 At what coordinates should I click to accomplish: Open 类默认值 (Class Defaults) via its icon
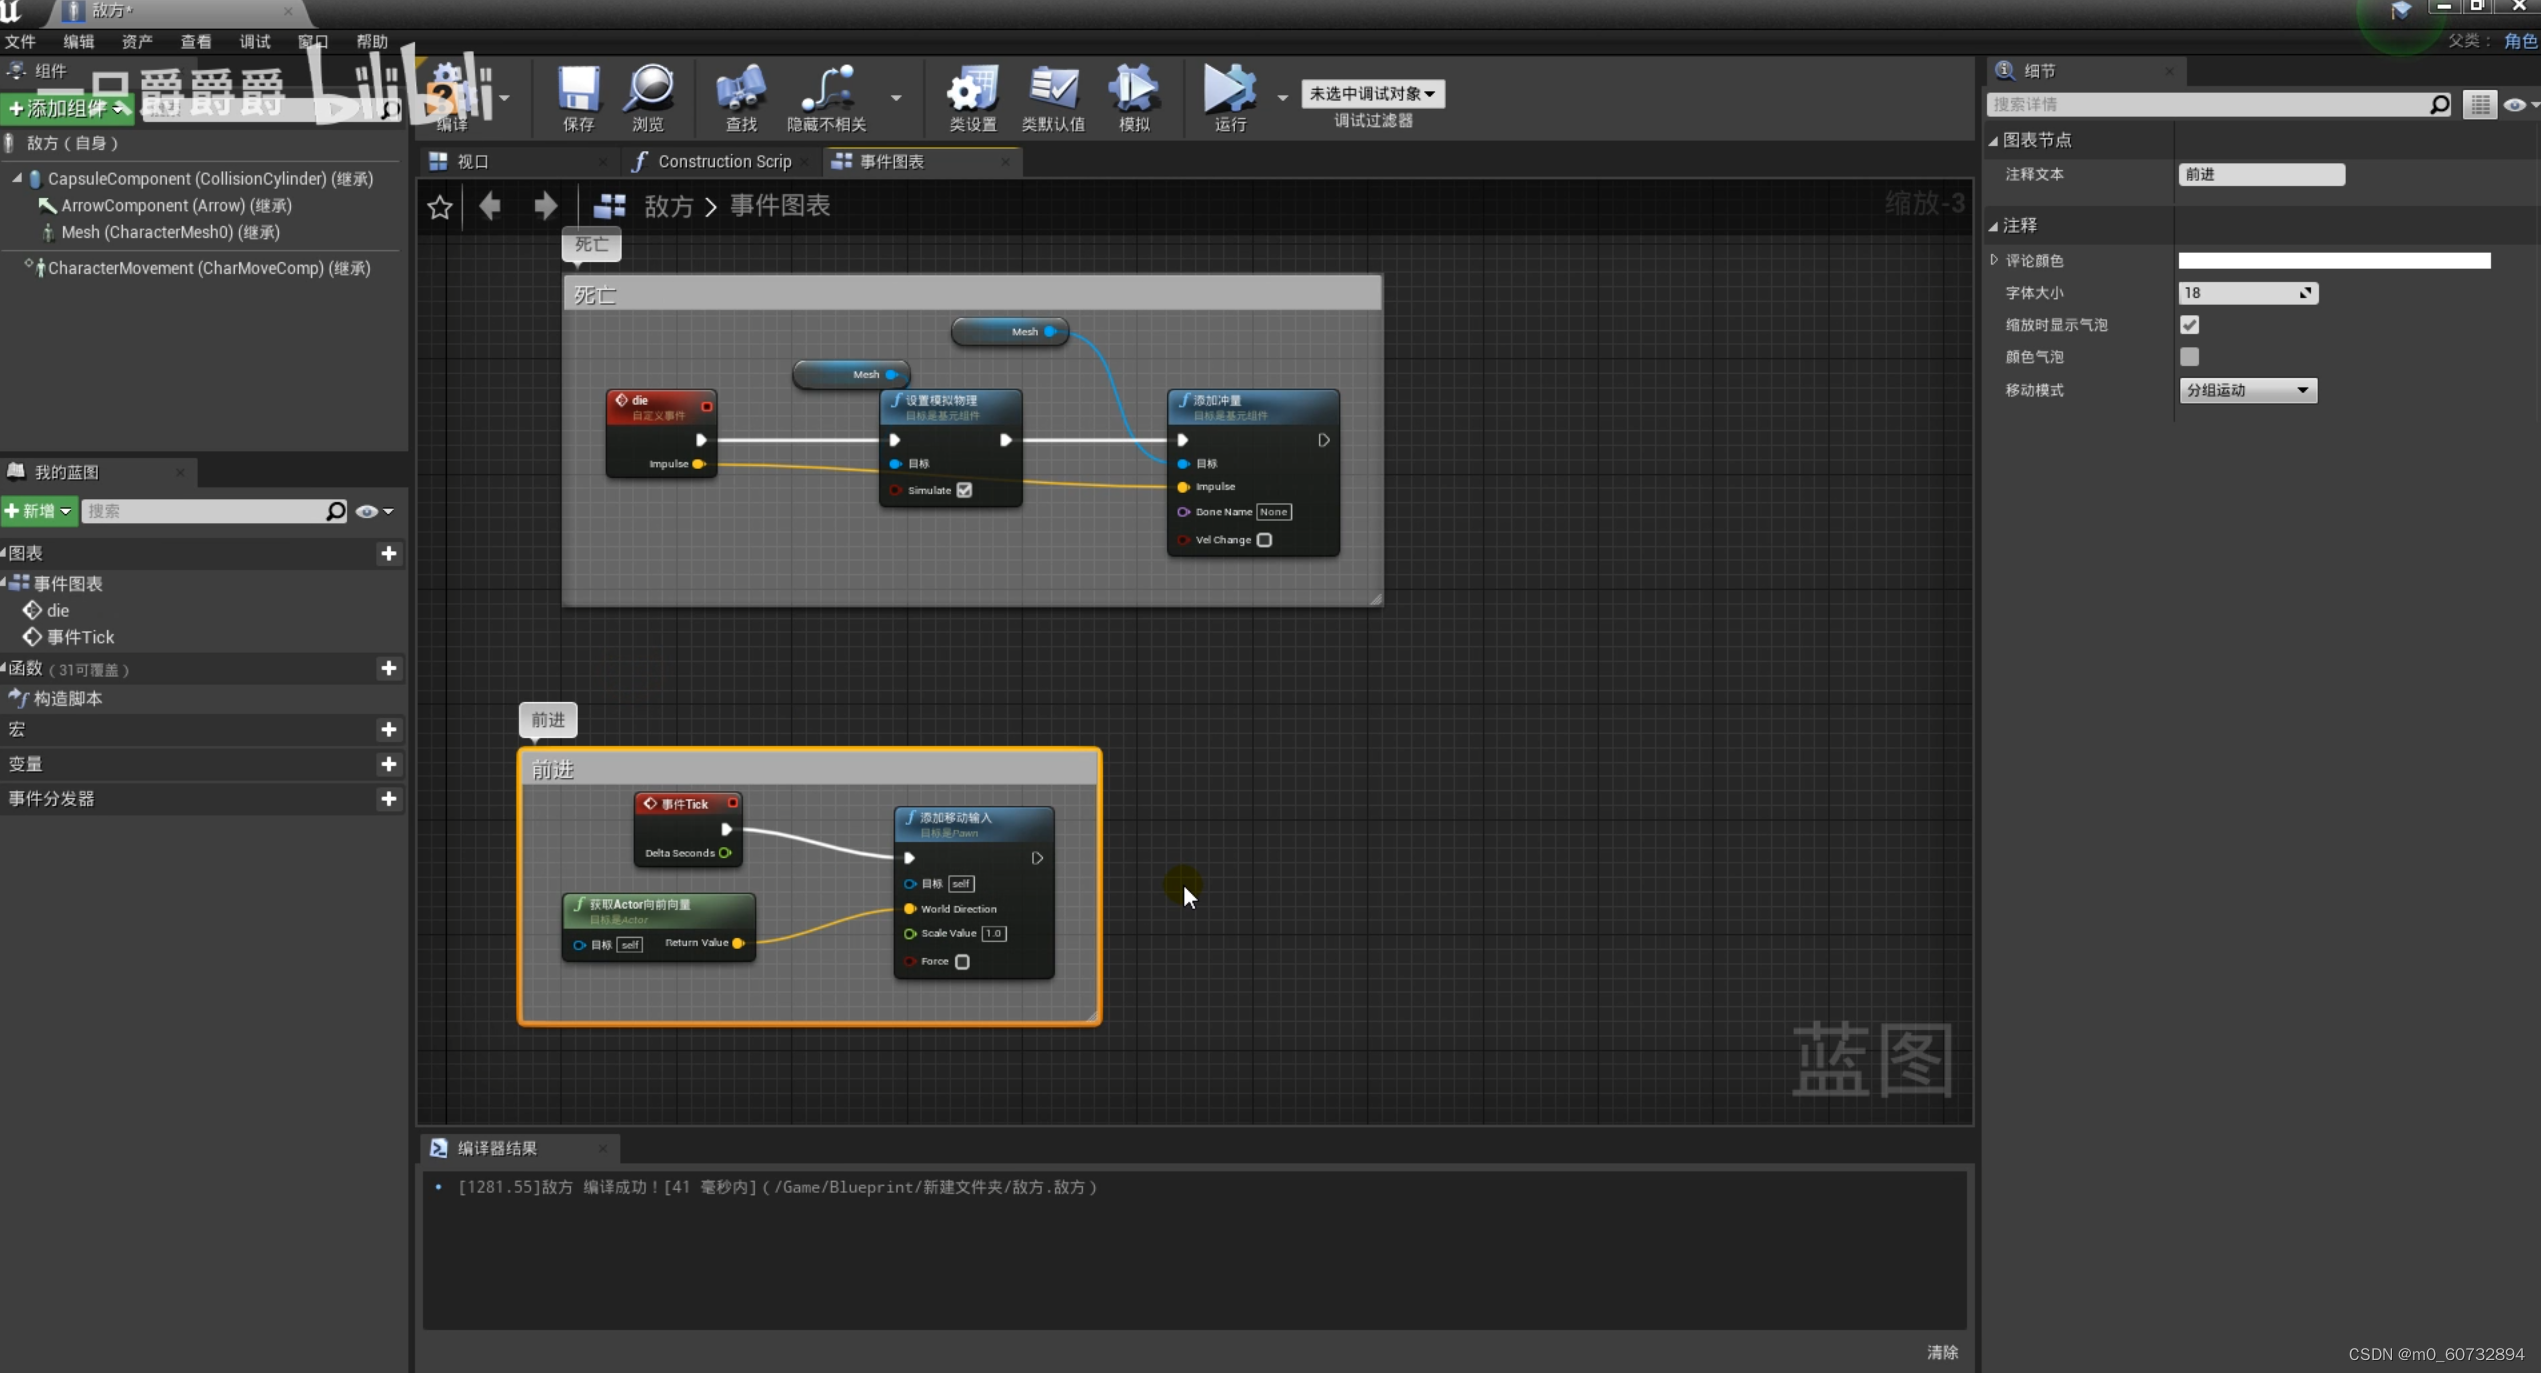click(x=1054, y=97)
